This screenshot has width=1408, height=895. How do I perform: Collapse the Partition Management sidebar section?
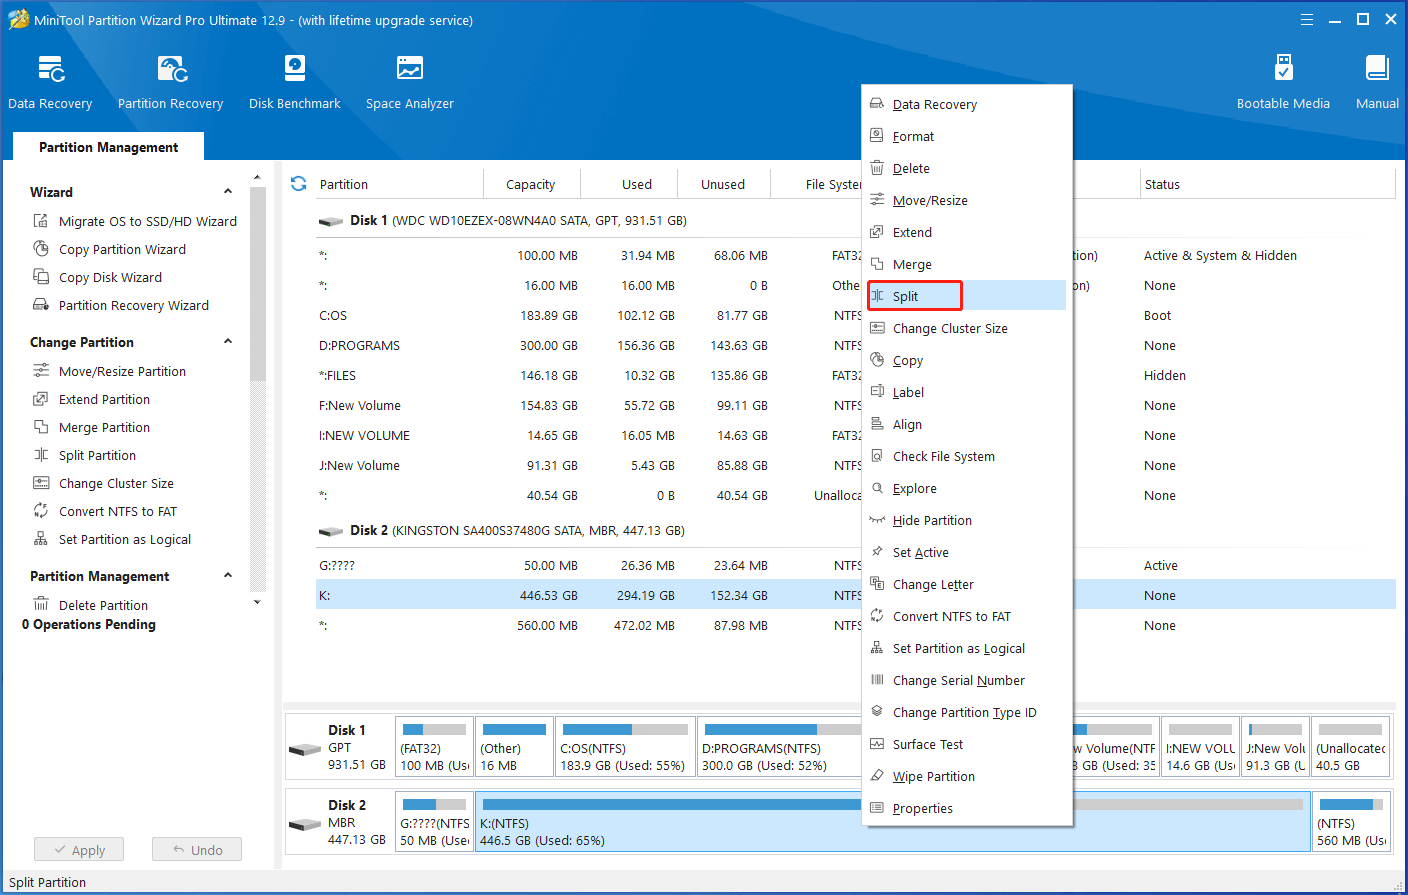tap(228, 575)
